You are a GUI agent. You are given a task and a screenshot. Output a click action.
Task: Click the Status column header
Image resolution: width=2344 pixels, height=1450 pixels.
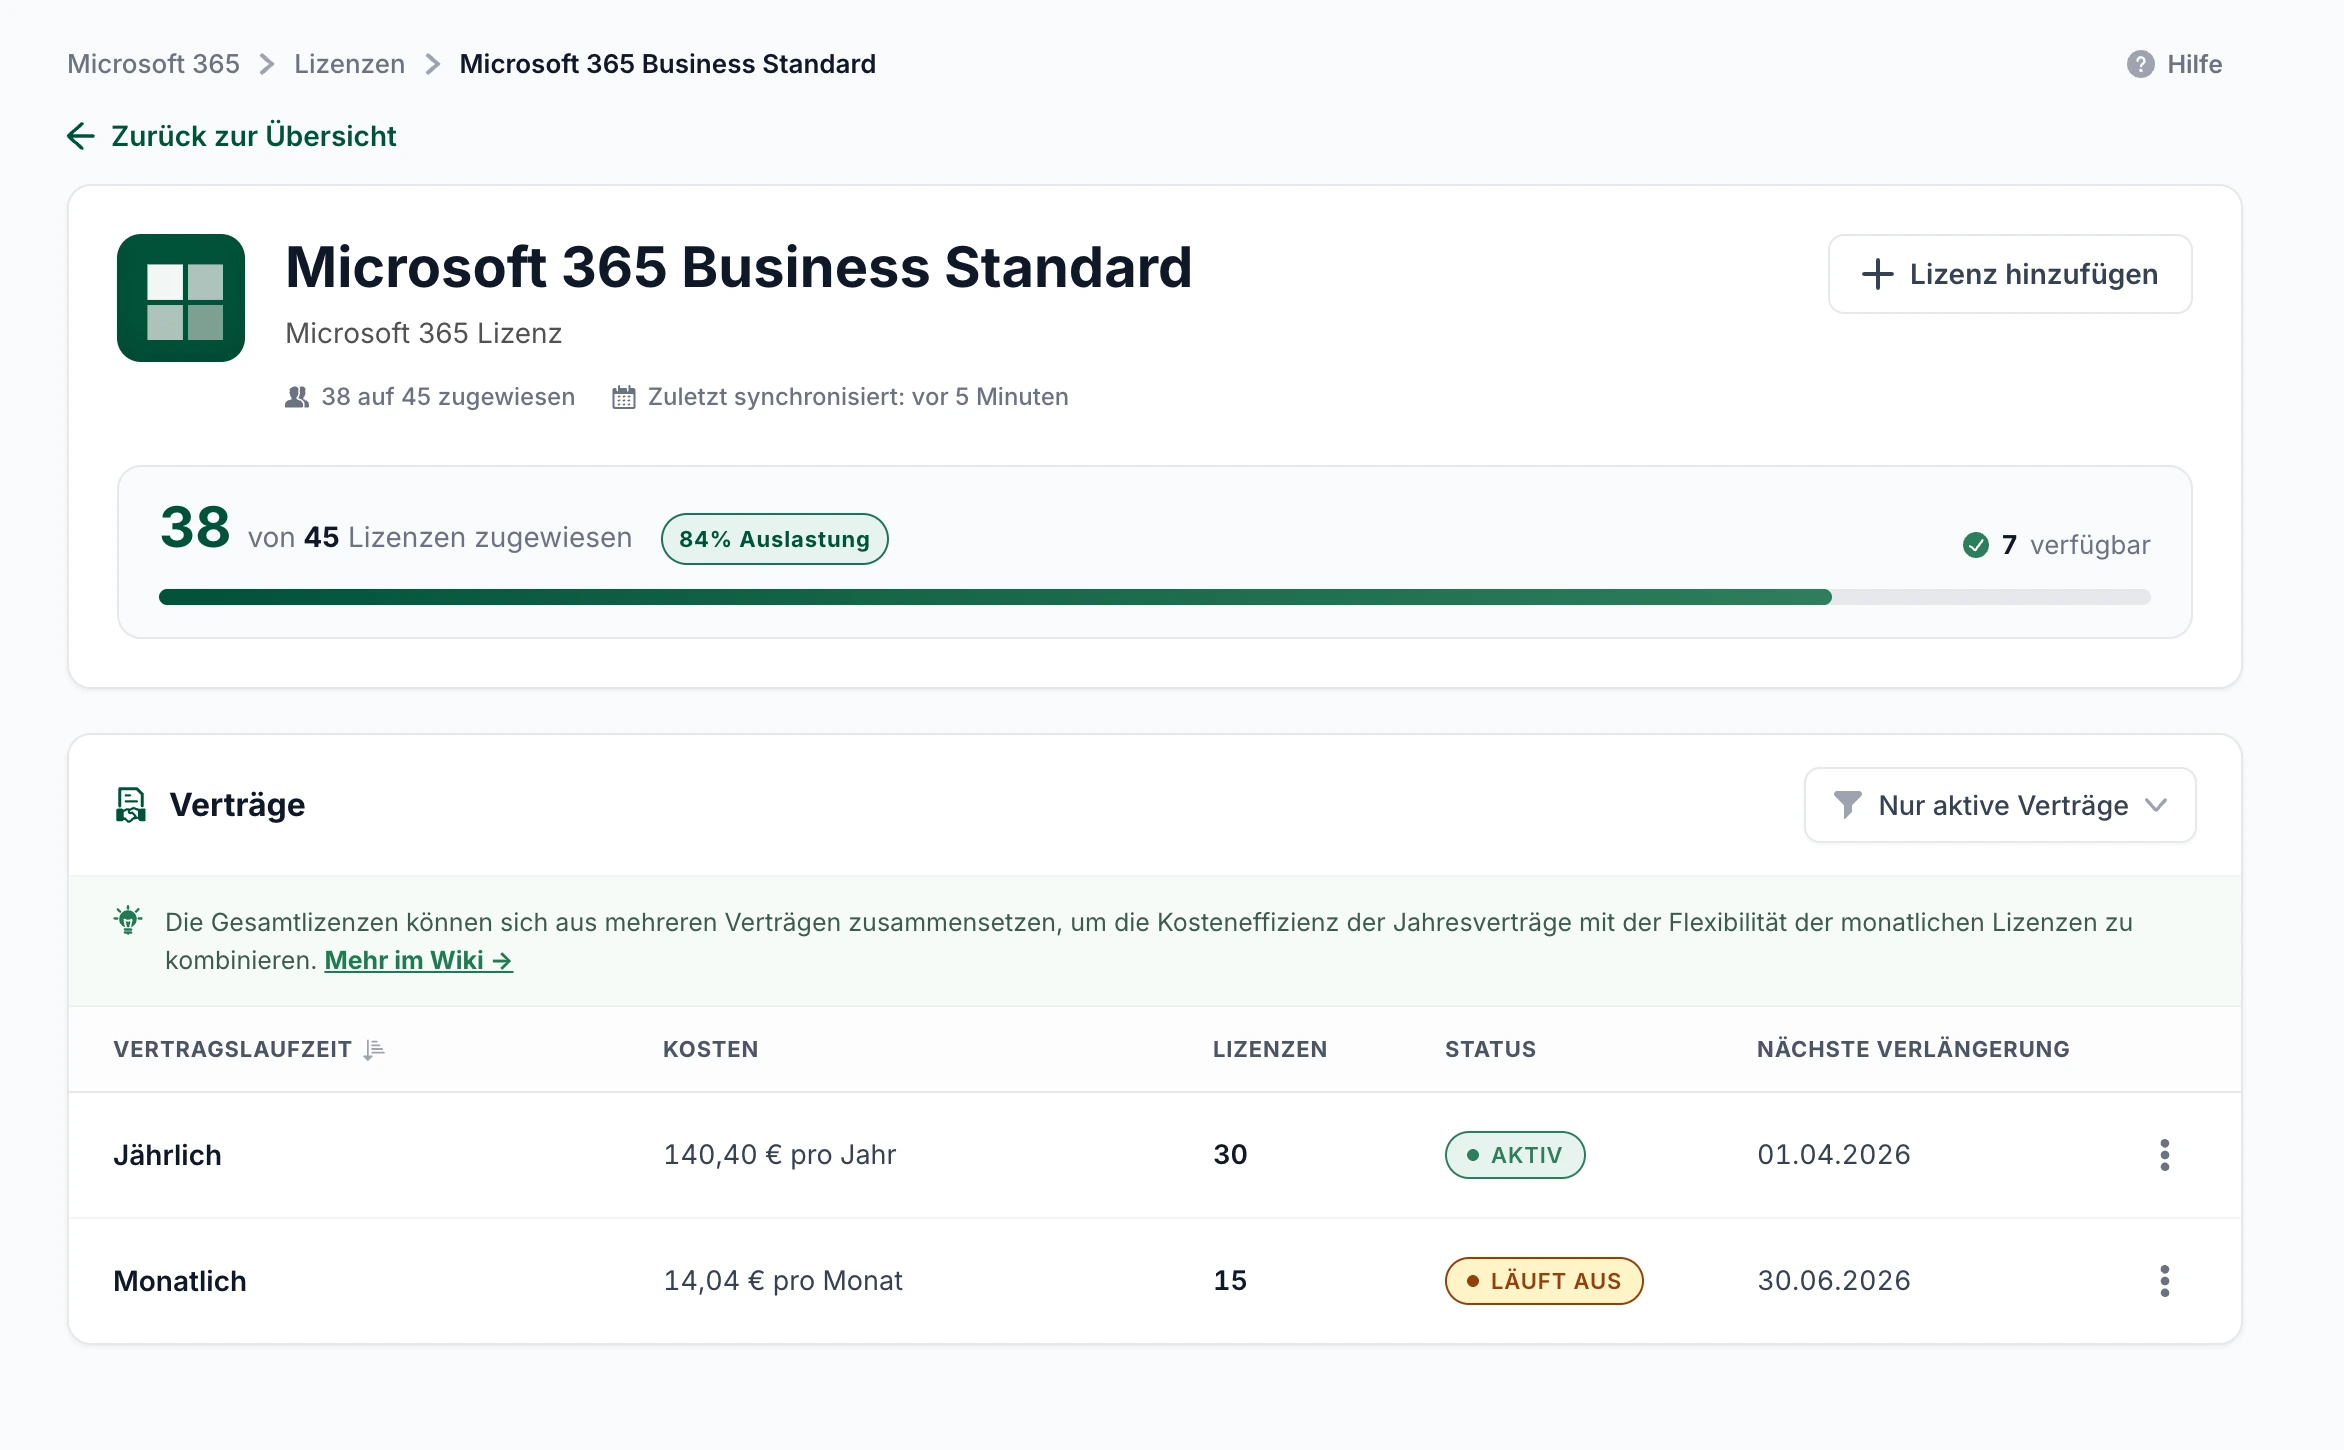pyautogui.click(x=1490, y=1049)
